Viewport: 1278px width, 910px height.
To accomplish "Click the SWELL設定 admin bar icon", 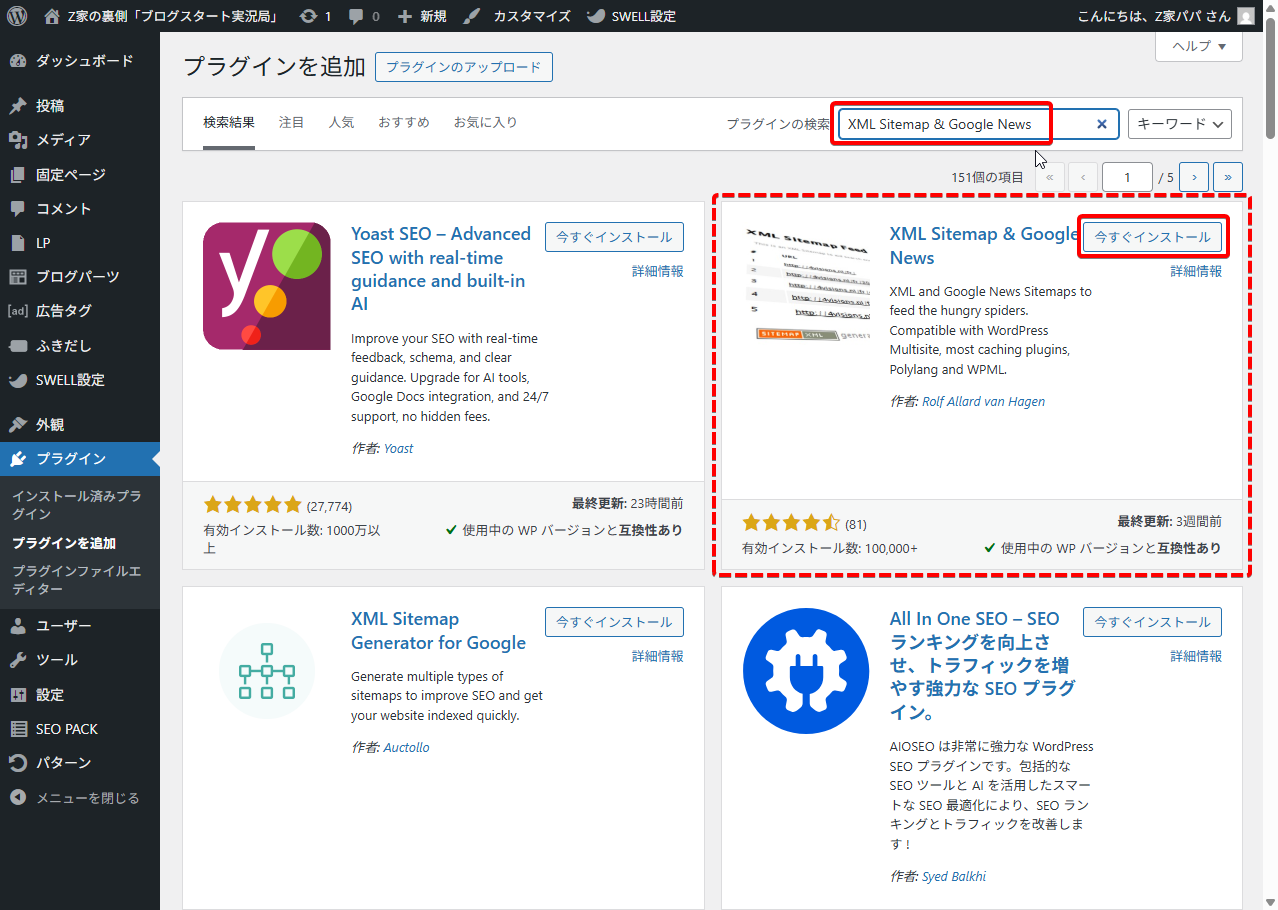I will [595, 16].
